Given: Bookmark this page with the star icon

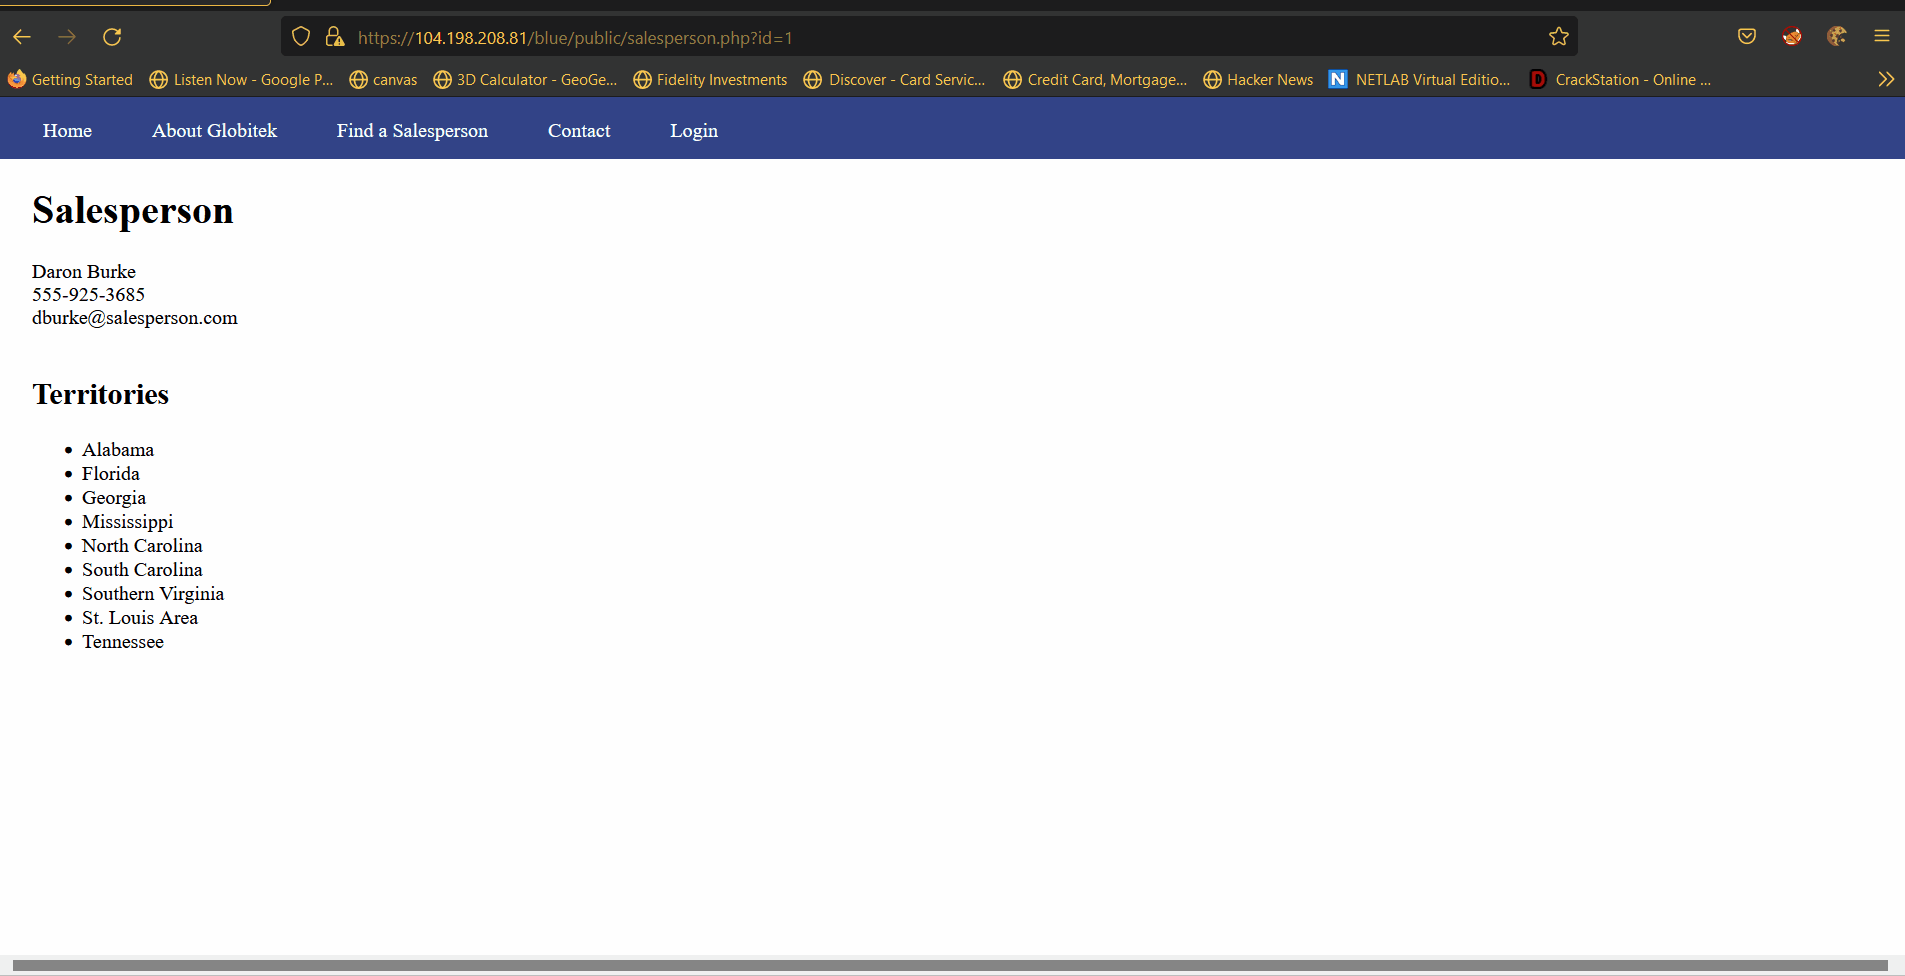Looking at the screenshot, I should pyautogui.click(x=1558, y=37).
